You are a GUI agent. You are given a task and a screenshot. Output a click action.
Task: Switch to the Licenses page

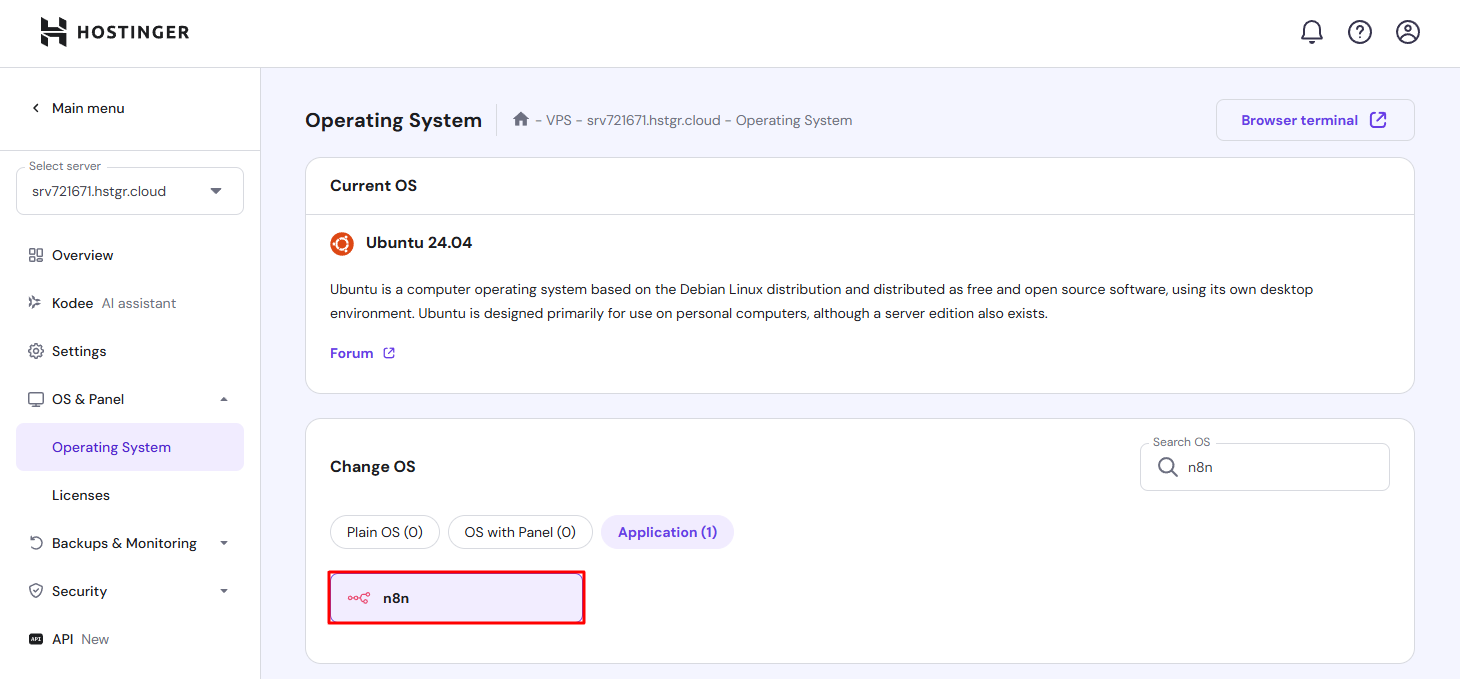pyautogui.click(x=80, y=494)
